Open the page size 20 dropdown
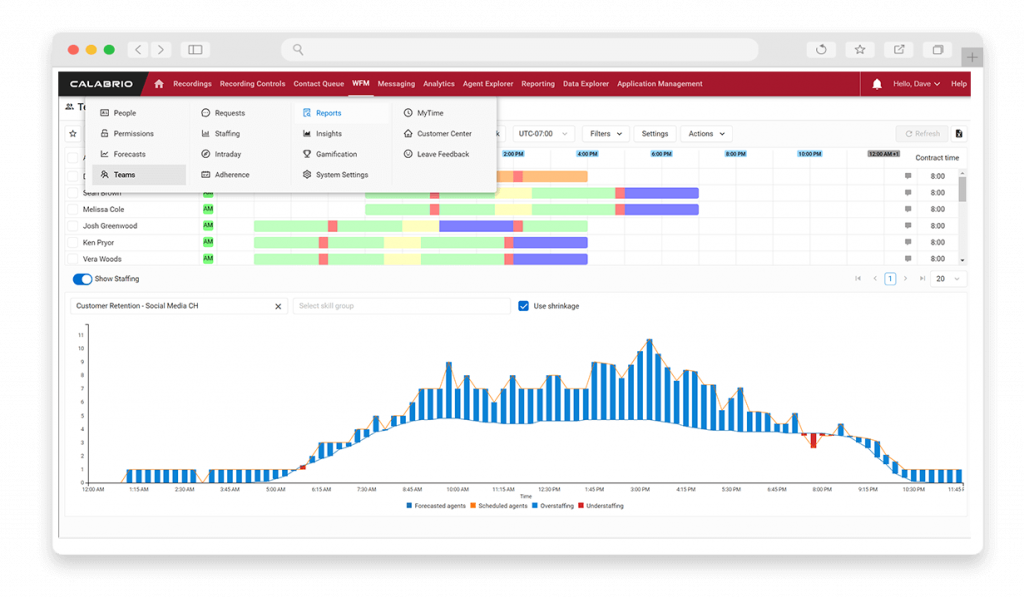1024x598 pixels. point(945,279)
